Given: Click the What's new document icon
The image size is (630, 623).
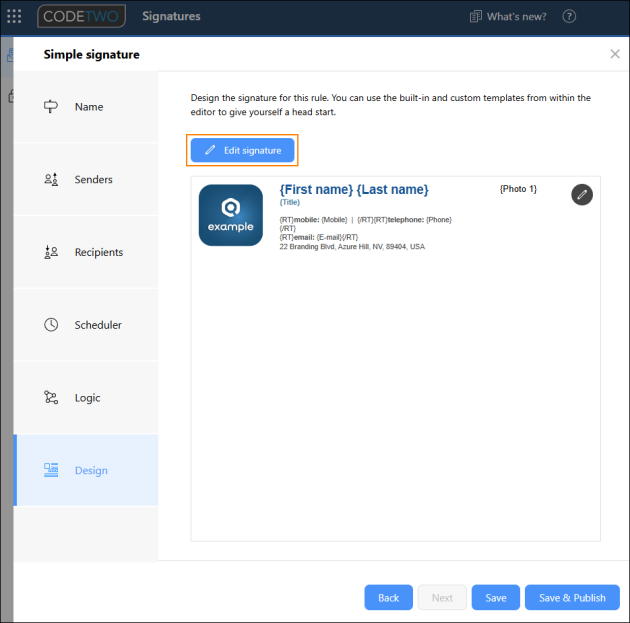Looking at the screenshot, I should (x=475, y=16).
